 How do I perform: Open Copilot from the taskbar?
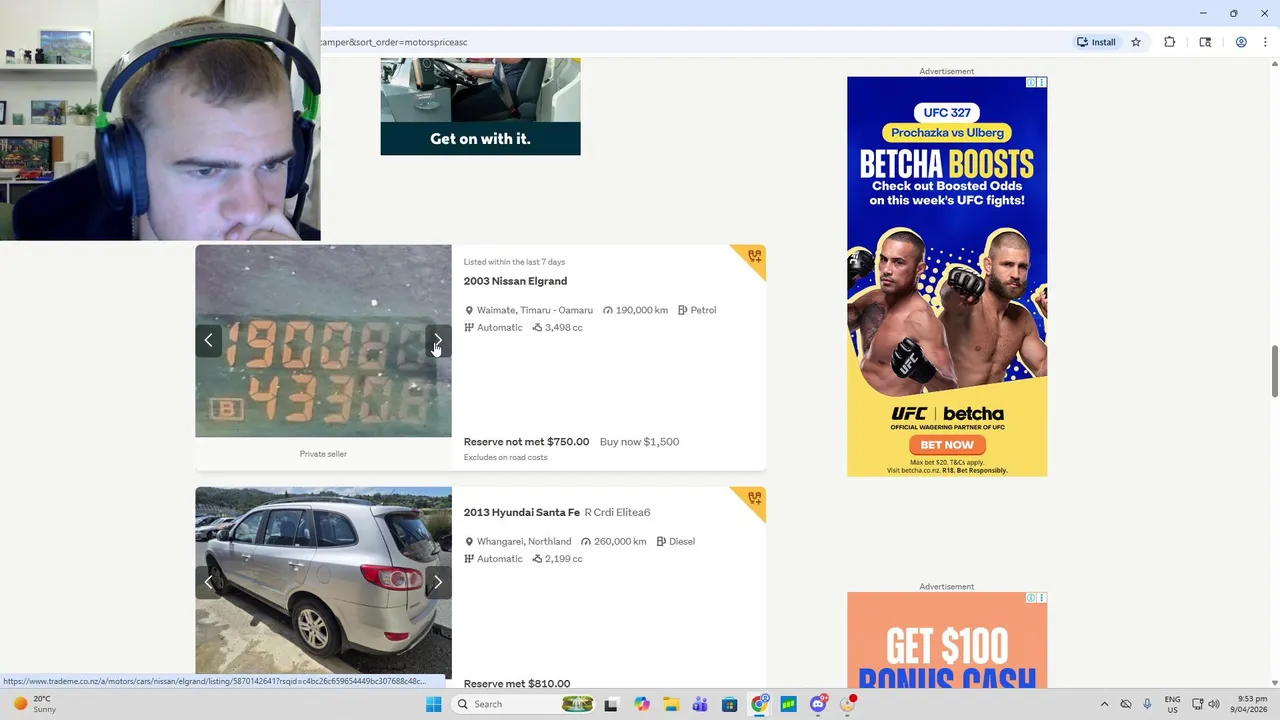[x=642, y=704]
